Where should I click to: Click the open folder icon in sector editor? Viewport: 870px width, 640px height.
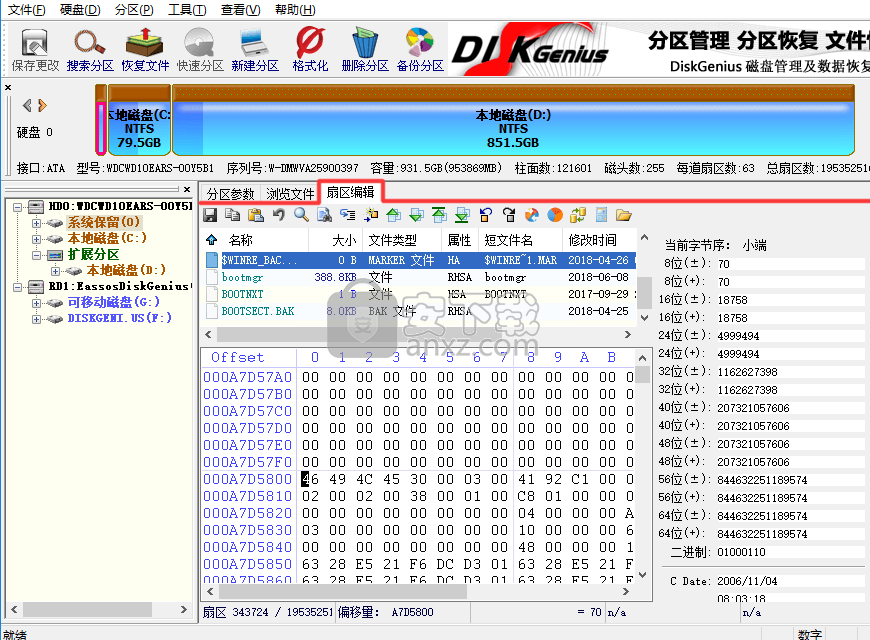624,215
